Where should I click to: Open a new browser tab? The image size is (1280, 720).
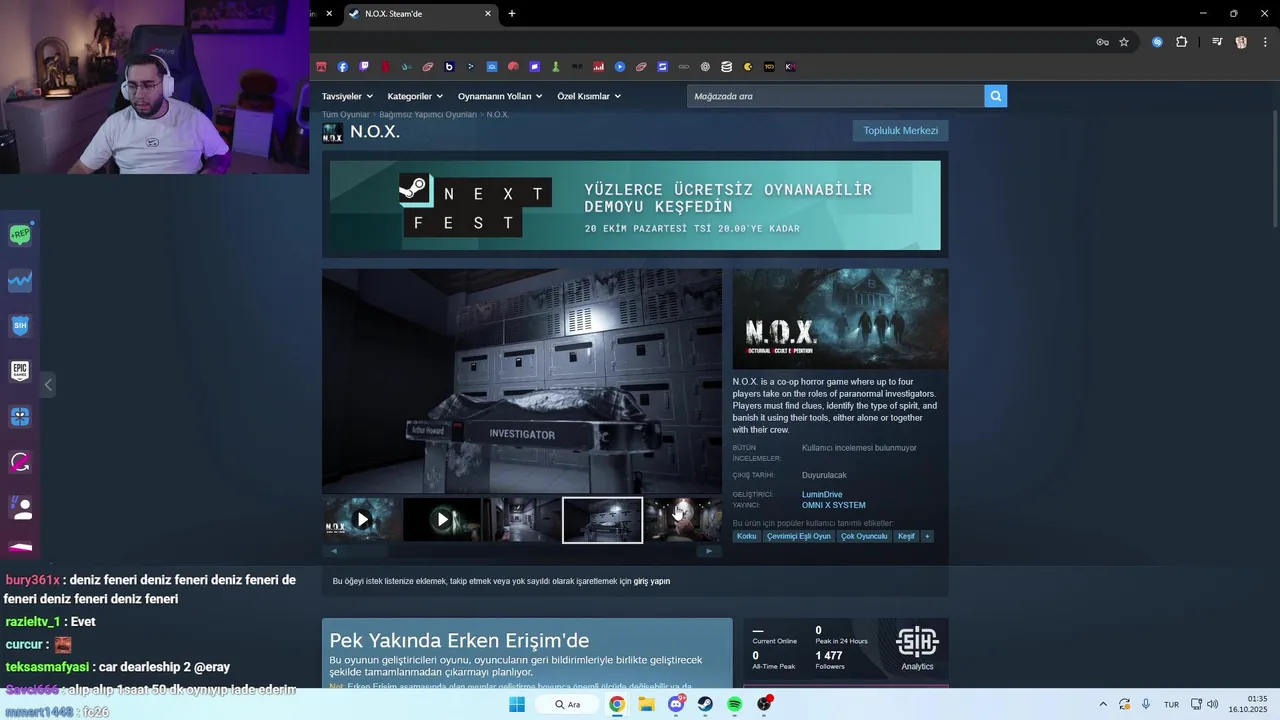512,14
